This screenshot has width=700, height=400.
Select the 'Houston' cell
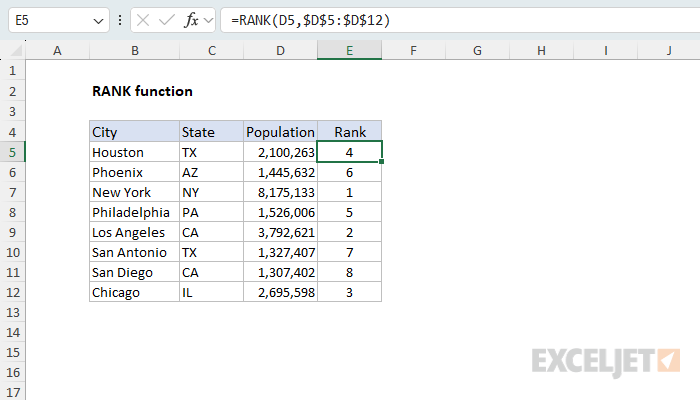(134, 152)
